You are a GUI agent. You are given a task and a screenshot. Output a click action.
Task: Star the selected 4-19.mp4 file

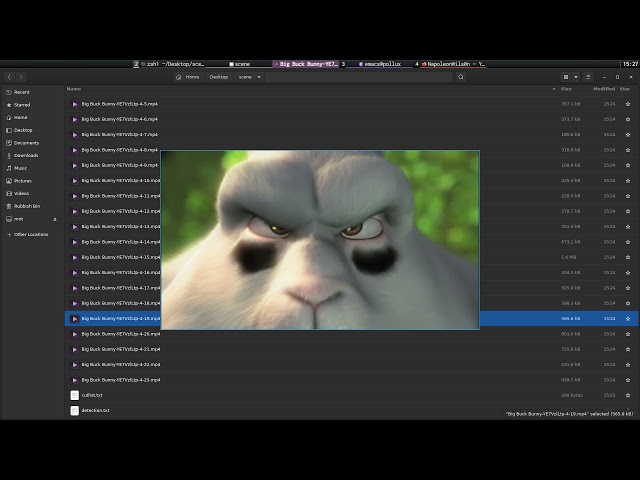coord(628,318)
